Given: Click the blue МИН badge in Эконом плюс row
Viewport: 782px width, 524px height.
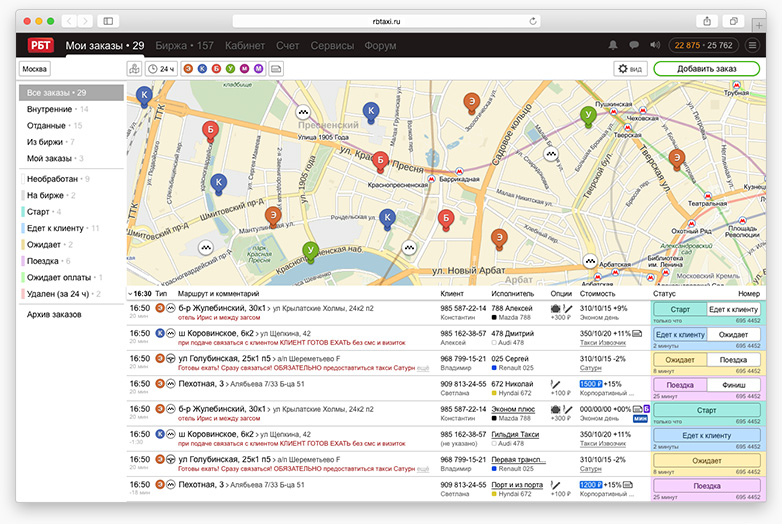Looking at the screenshot, I should 640,419.
